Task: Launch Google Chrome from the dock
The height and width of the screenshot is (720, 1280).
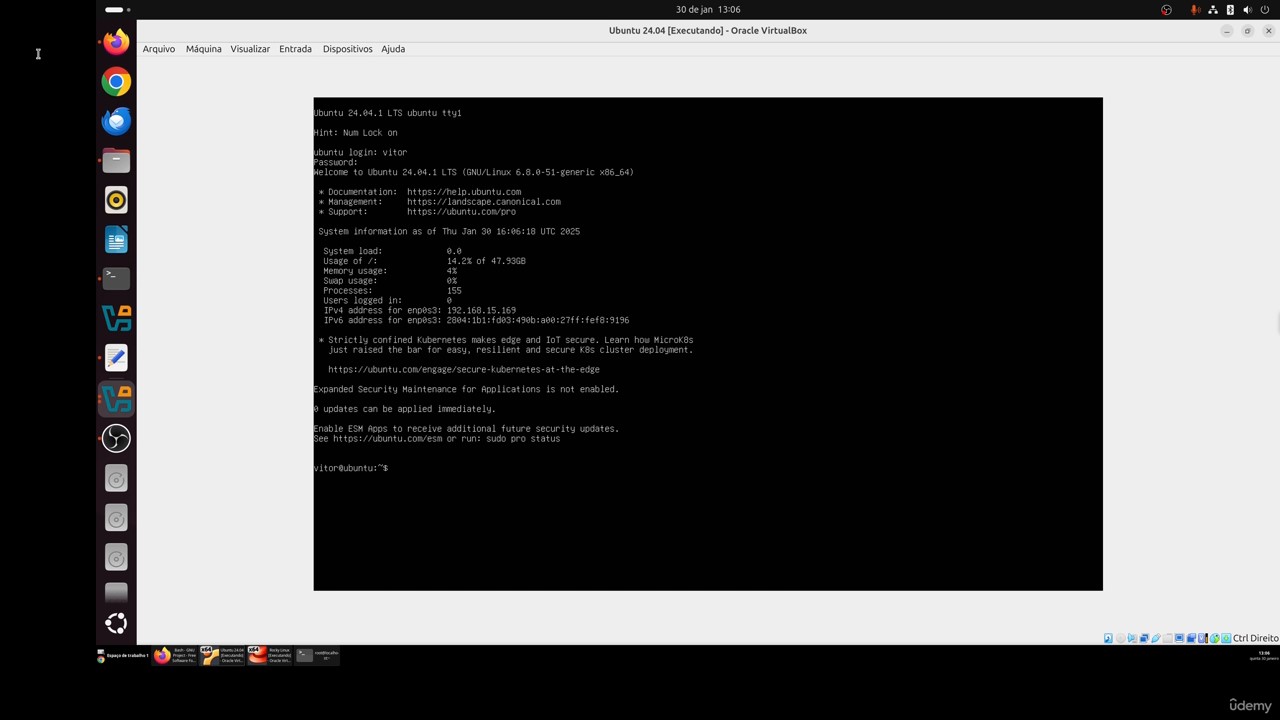Action: [x=116, y=82]
